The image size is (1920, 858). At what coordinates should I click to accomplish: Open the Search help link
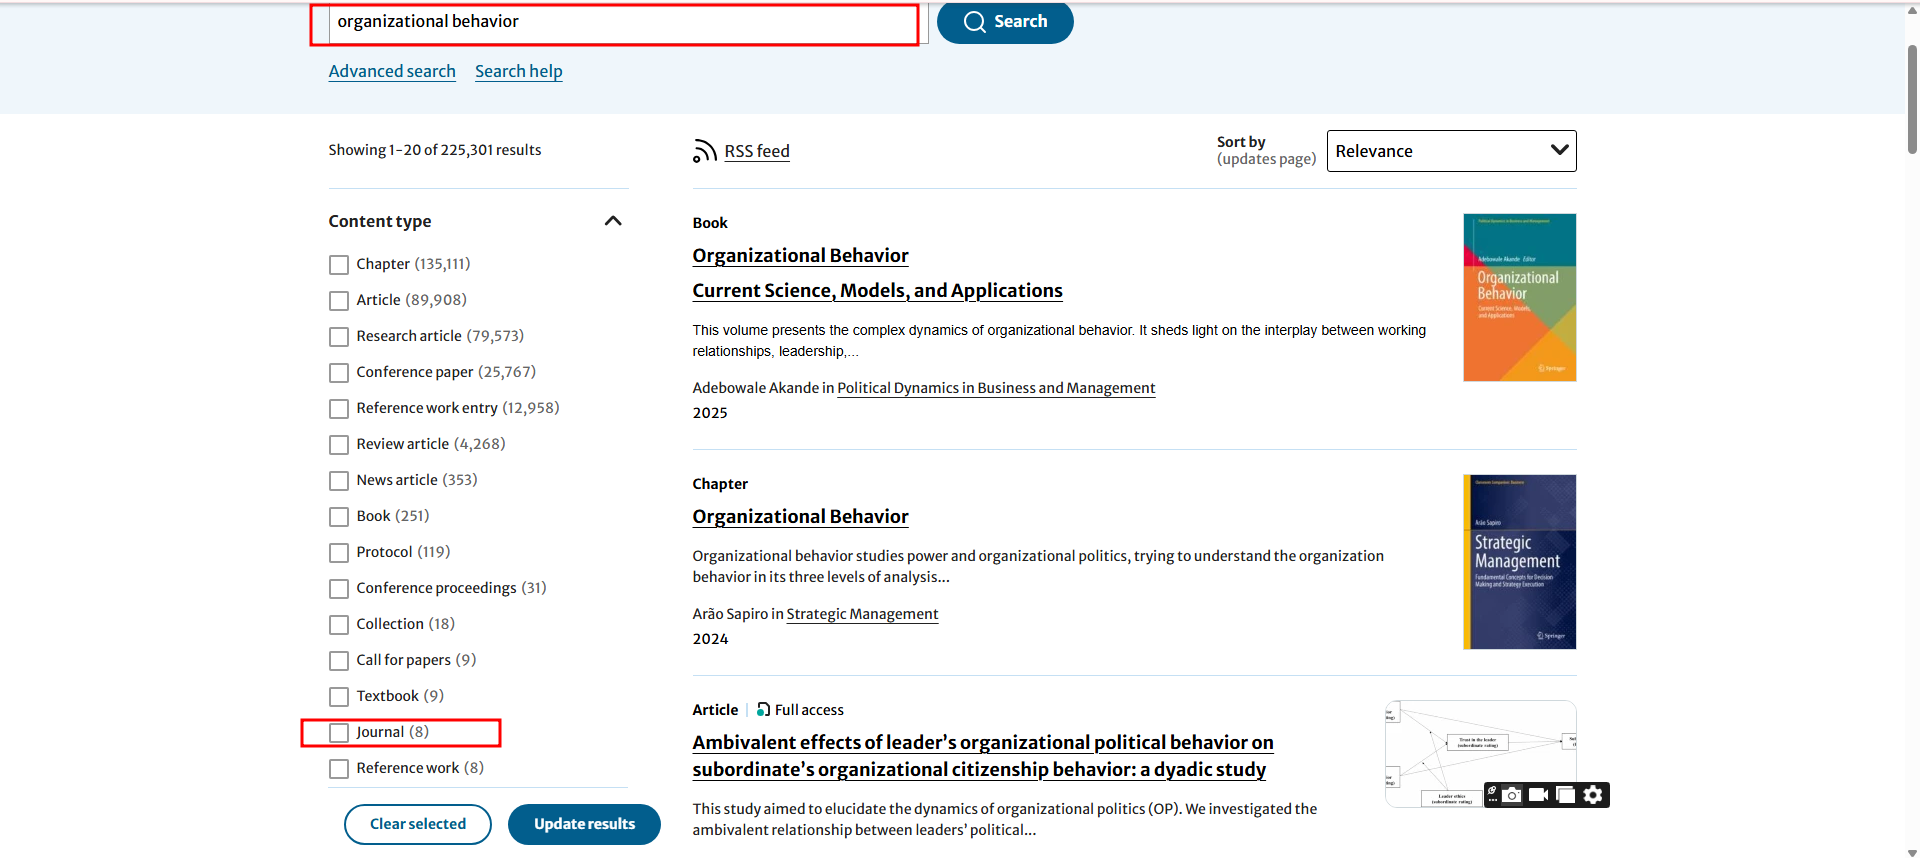[x=518, y=72]
